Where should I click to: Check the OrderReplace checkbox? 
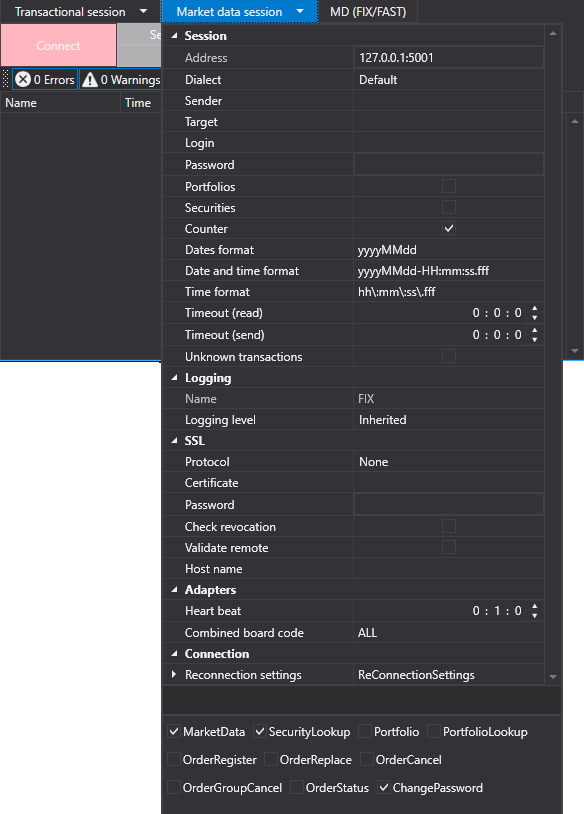pos(271,759)
